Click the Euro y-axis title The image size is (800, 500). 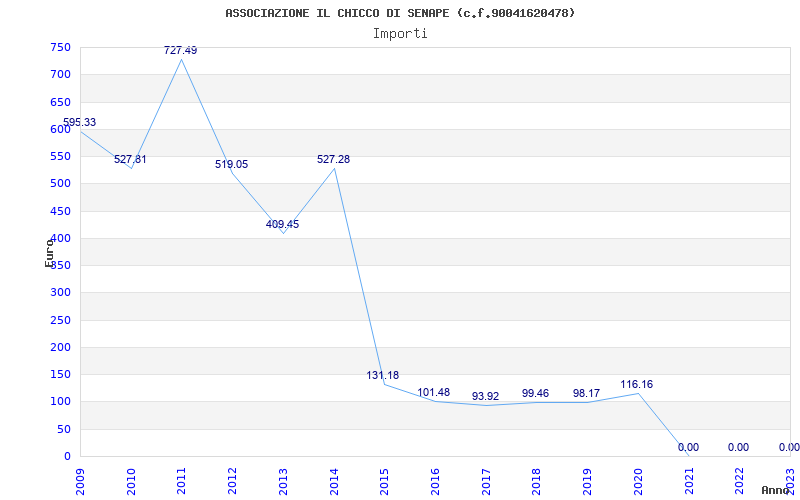(x=49, y=253)
